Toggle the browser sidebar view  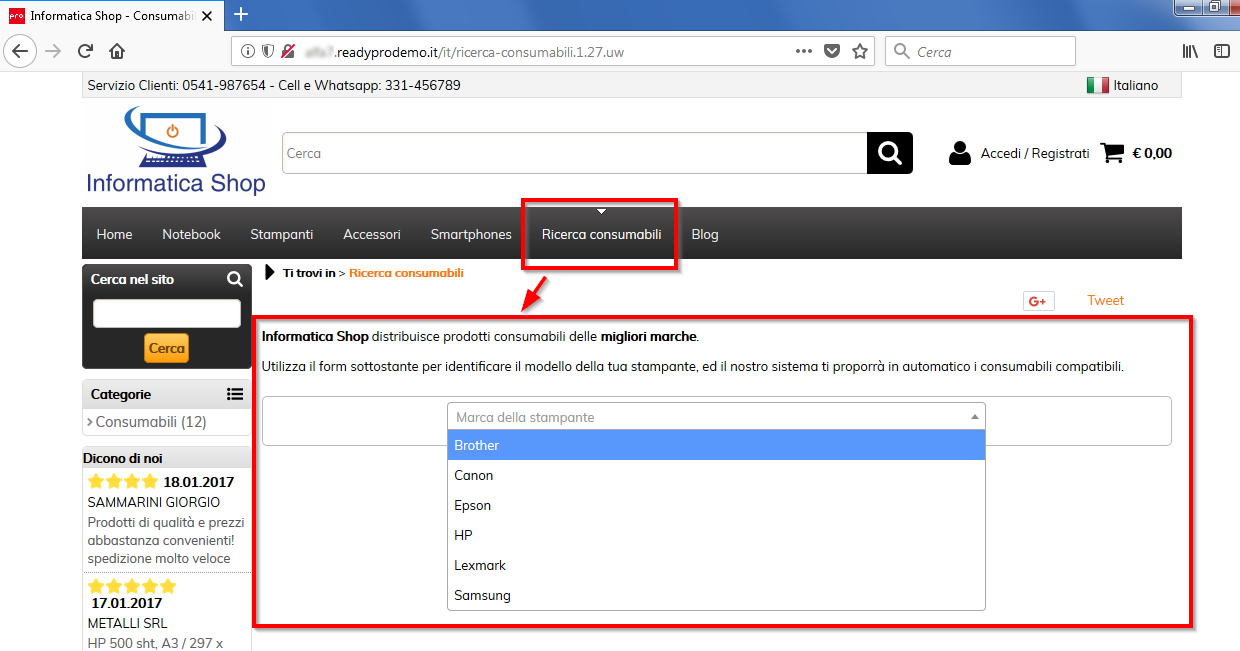pos(1221,52)
